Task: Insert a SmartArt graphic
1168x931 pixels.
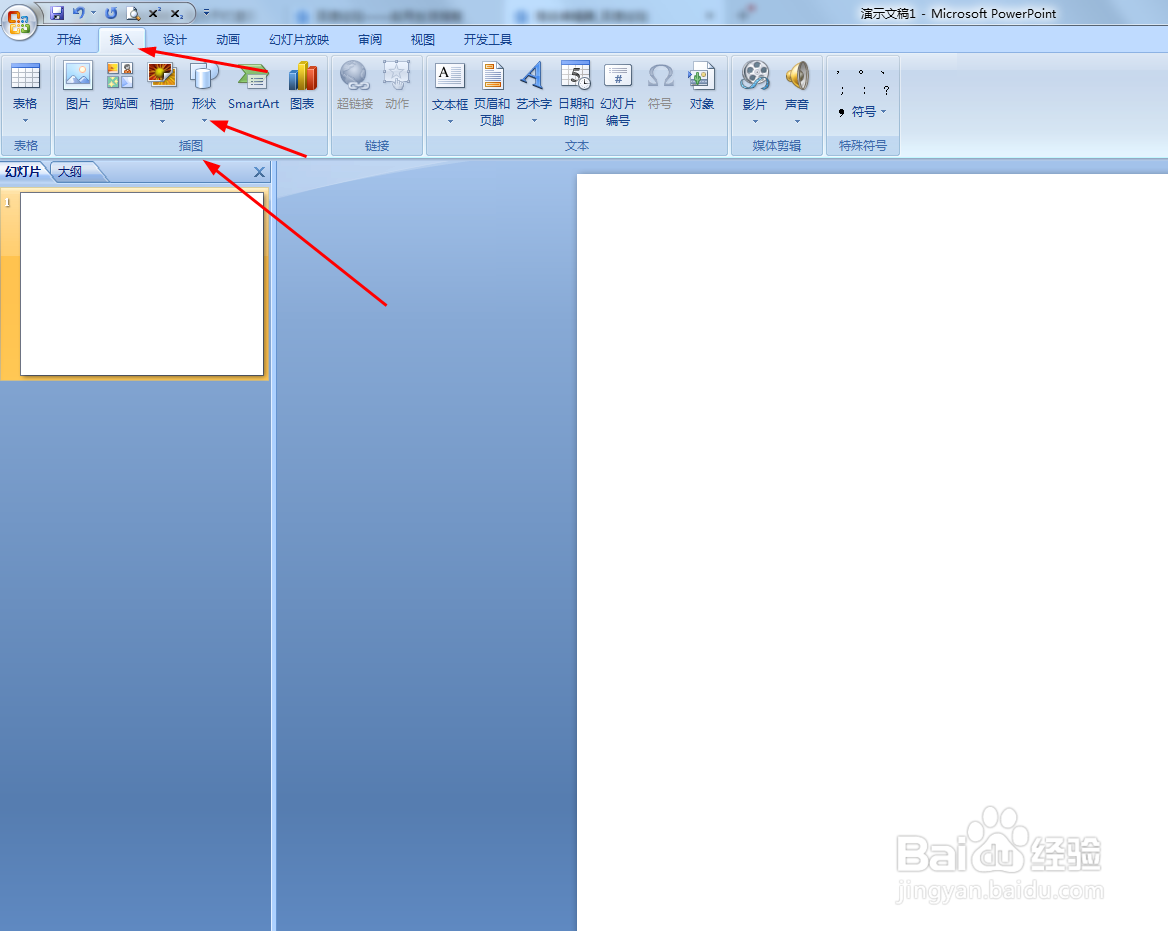Action: [x=253, y=86]
